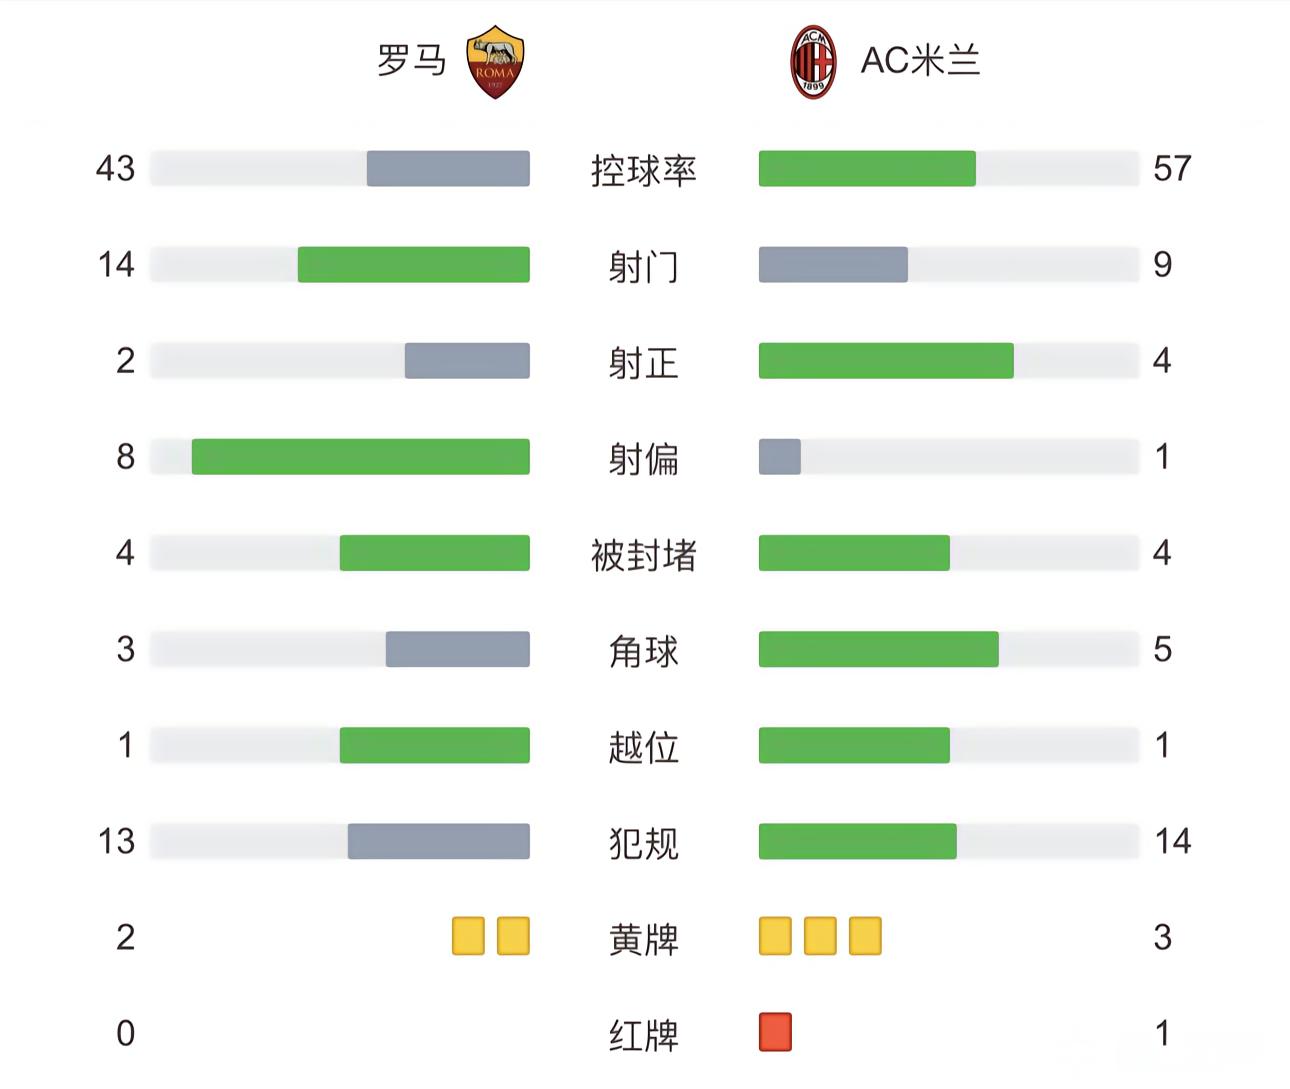Viewport: 1290px width, 1089px height.
Task: Click AC Milan's third yellow card icon
Action: point(865,936)
